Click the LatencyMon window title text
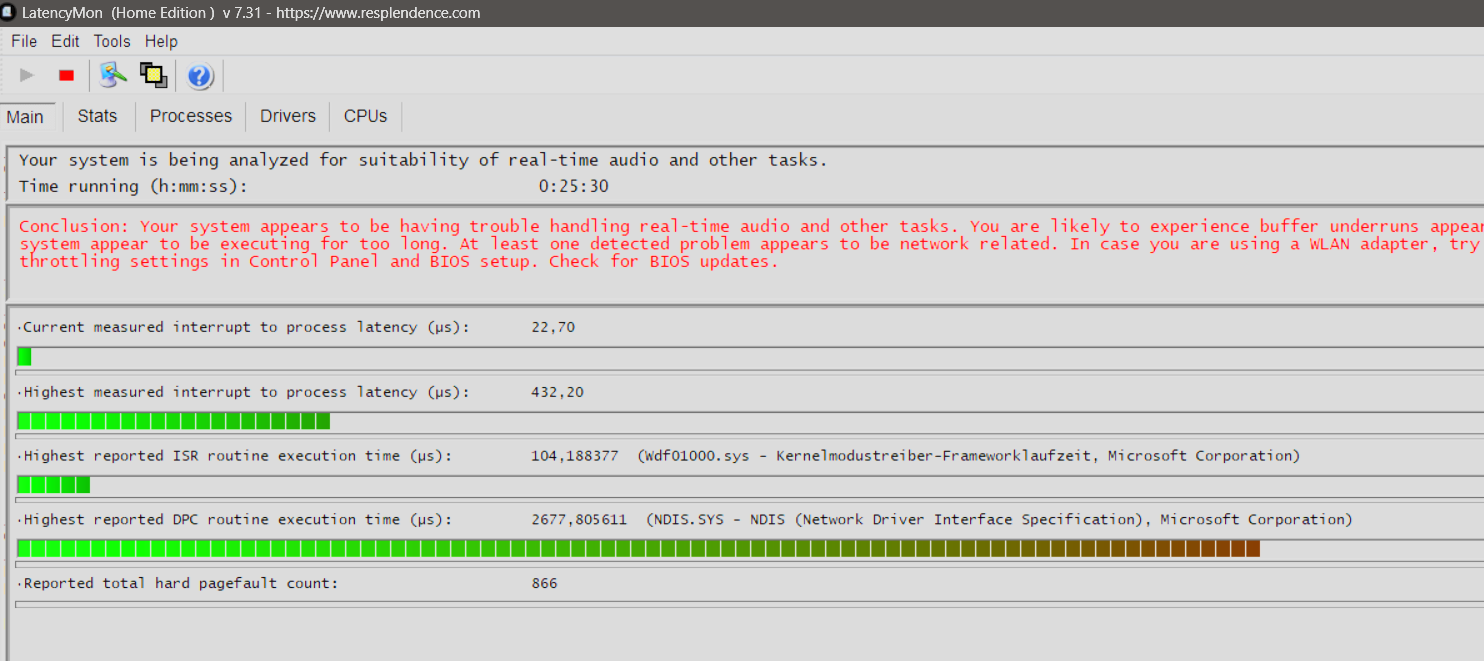Screen dimensions: 1484x661 251,13
